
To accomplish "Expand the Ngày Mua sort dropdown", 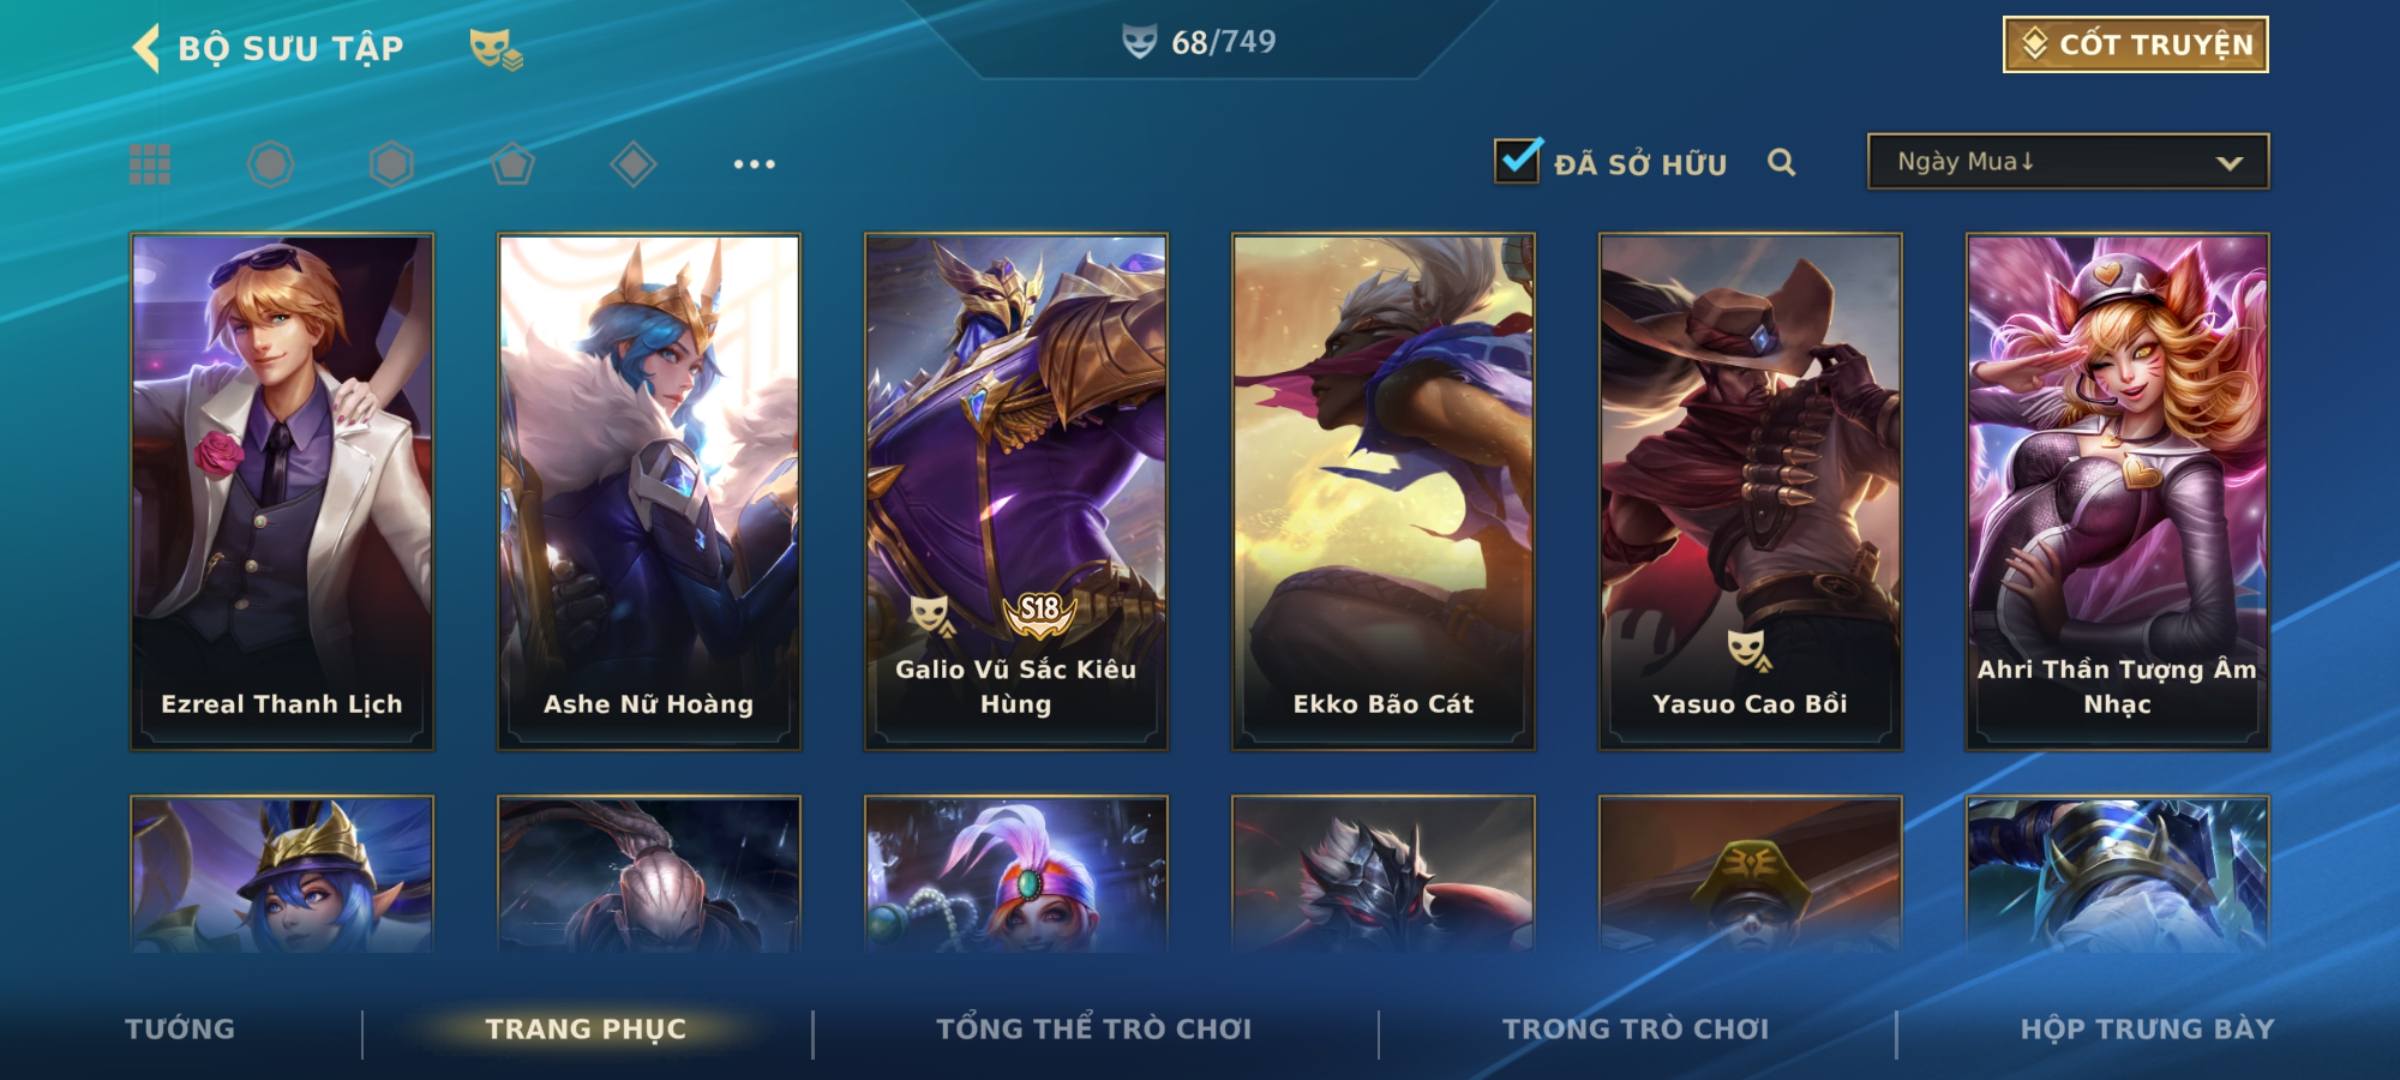I will click(x=2068, y=161).
